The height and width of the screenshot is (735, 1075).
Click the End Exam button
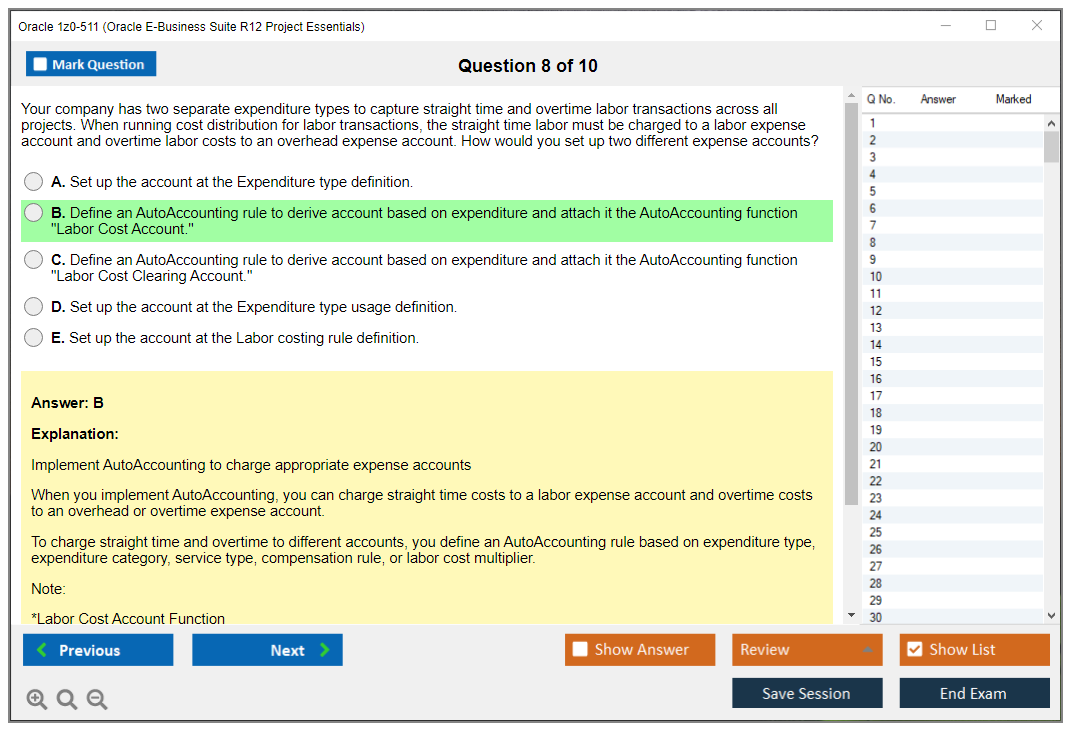pyautogui.click(x=974, y=693)
